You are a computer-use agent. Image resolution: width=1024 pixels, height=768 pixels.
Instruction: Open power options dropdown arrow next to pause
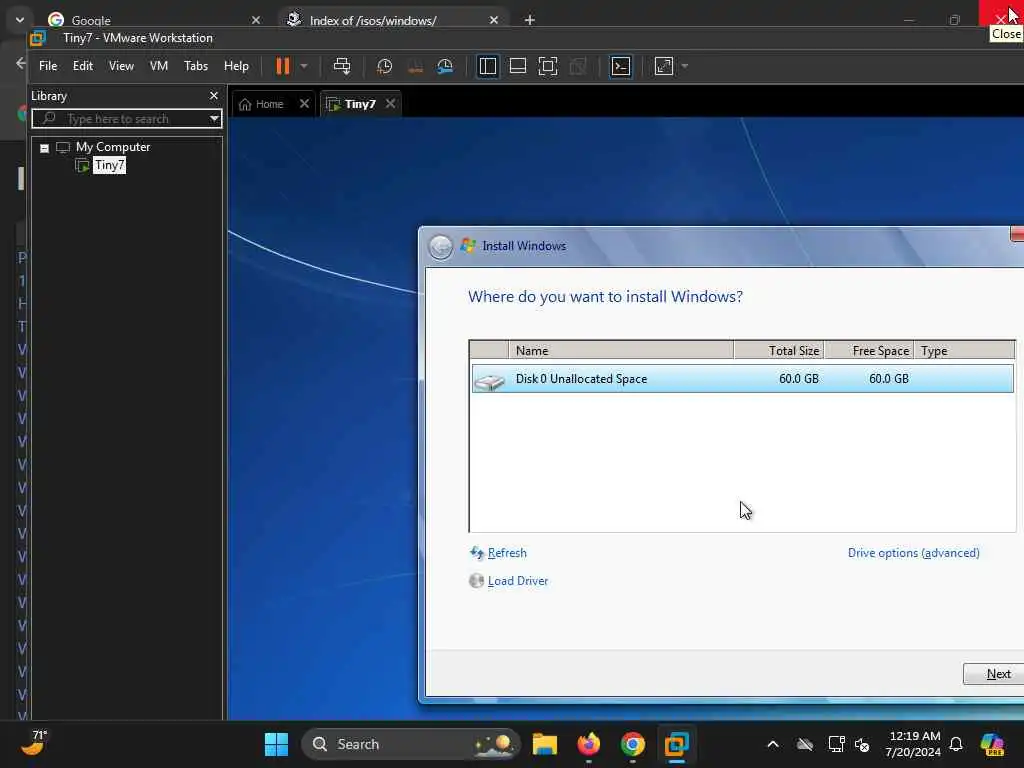[304, 66]
